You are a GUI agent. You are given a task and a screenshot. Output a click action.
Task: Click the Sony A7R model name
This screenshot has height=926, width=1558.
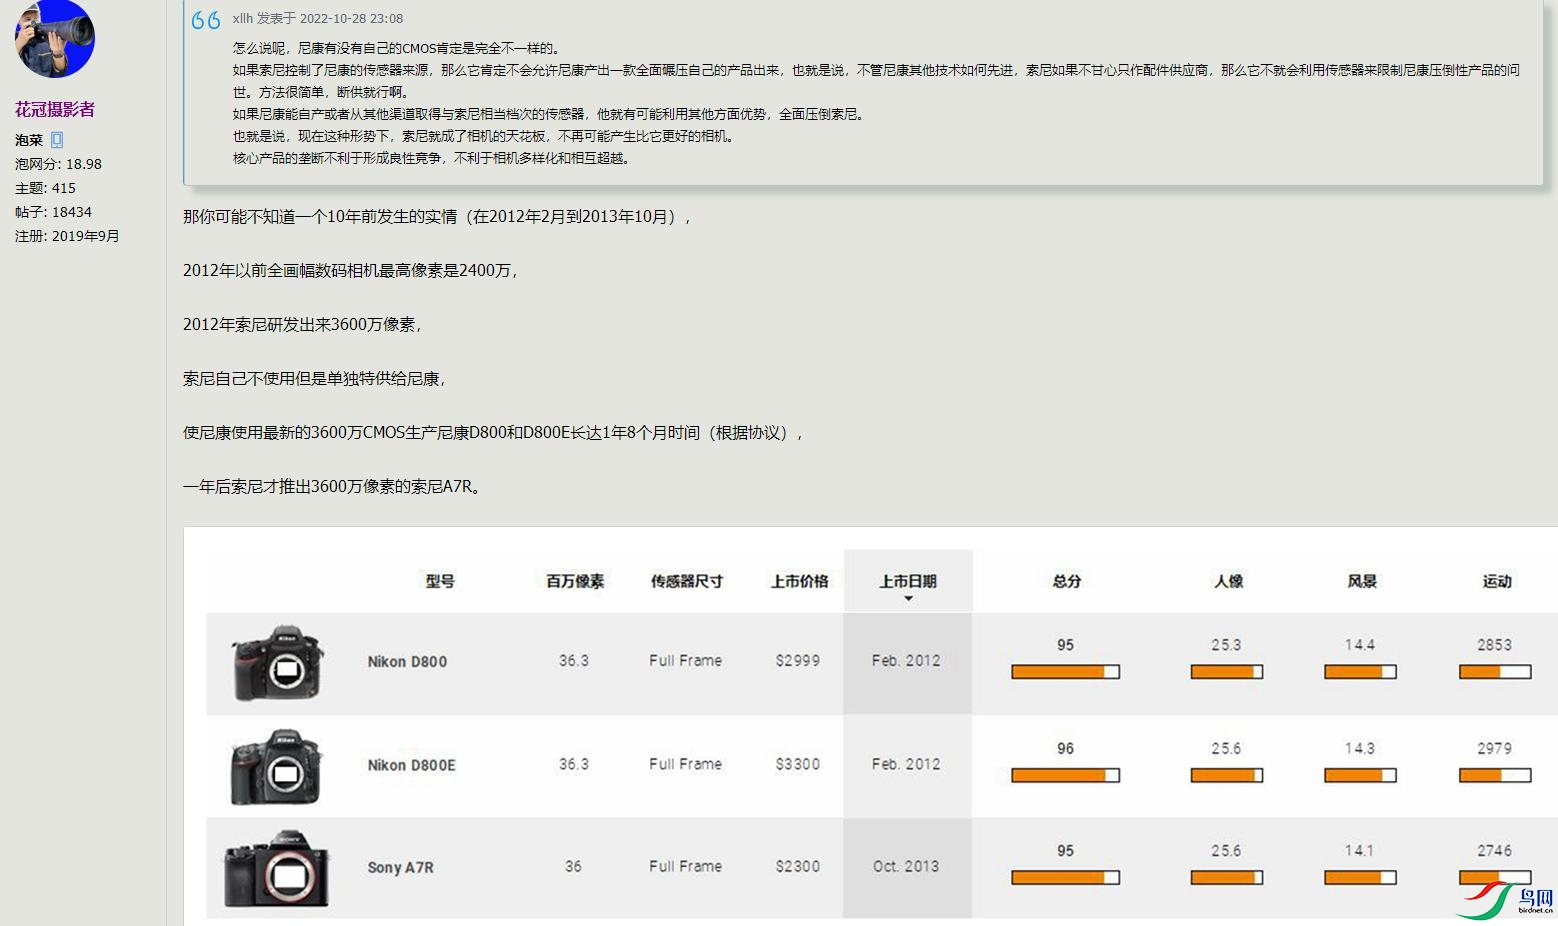point(400,868)
